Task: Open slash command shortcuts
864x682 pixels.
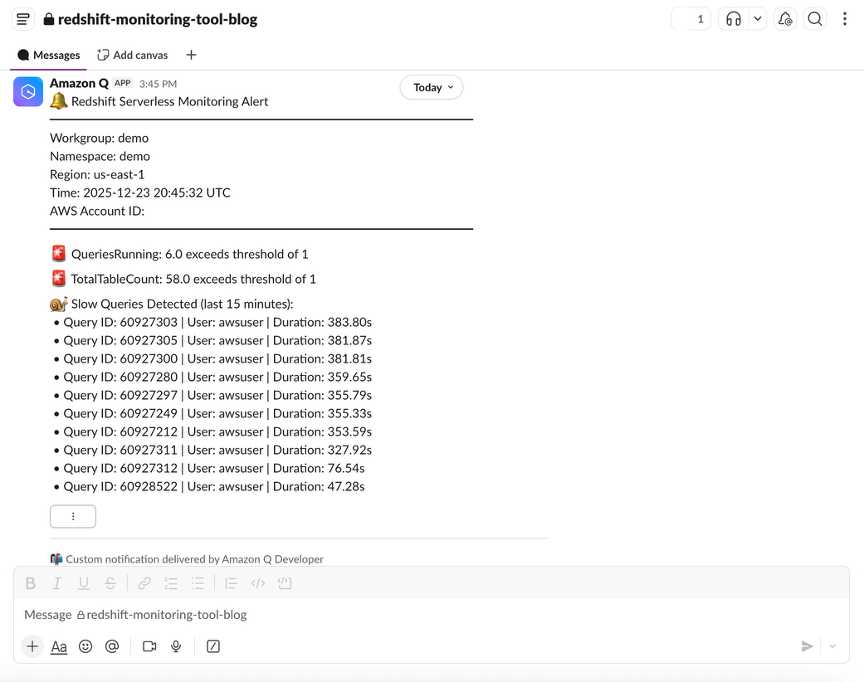Action: [213, 647]
